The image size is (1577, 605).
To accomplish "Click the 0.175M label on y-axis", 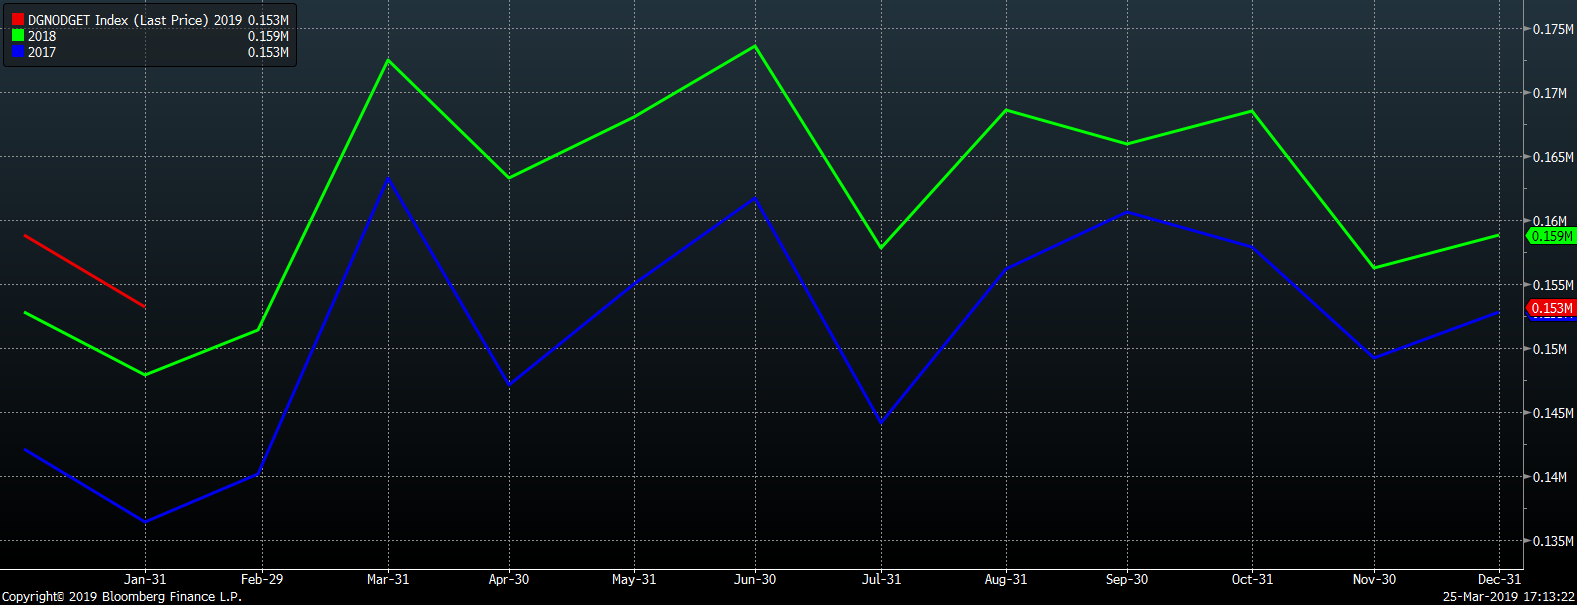I will pyautogui.click(x=1553, y=29).
